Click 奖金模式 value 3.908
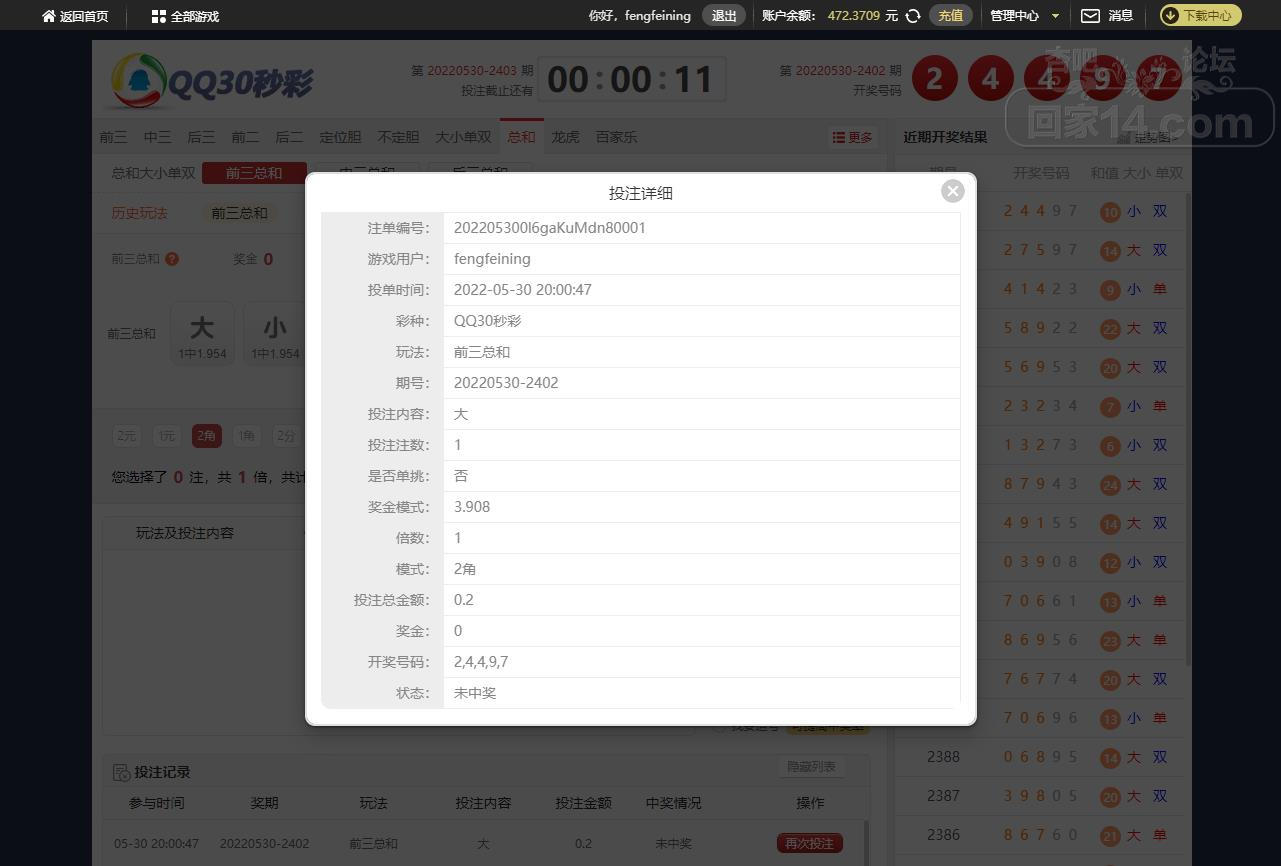1281x866 pixels. pos(472,507)
